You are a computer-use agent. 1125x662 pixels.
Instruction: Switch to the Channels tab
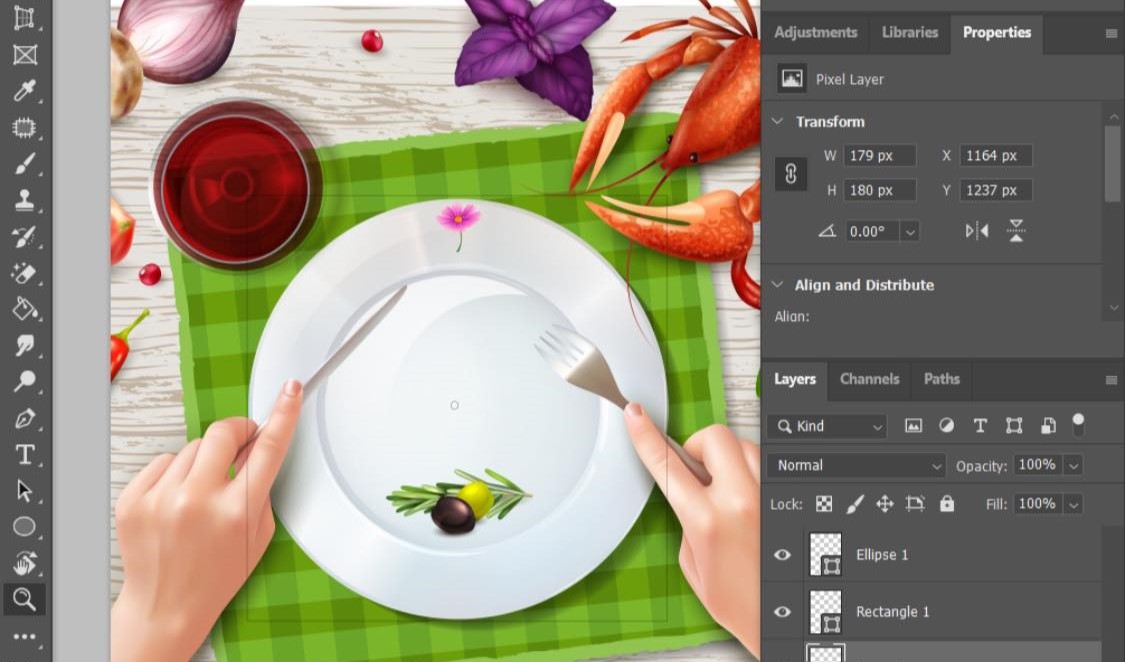point(869,379)
